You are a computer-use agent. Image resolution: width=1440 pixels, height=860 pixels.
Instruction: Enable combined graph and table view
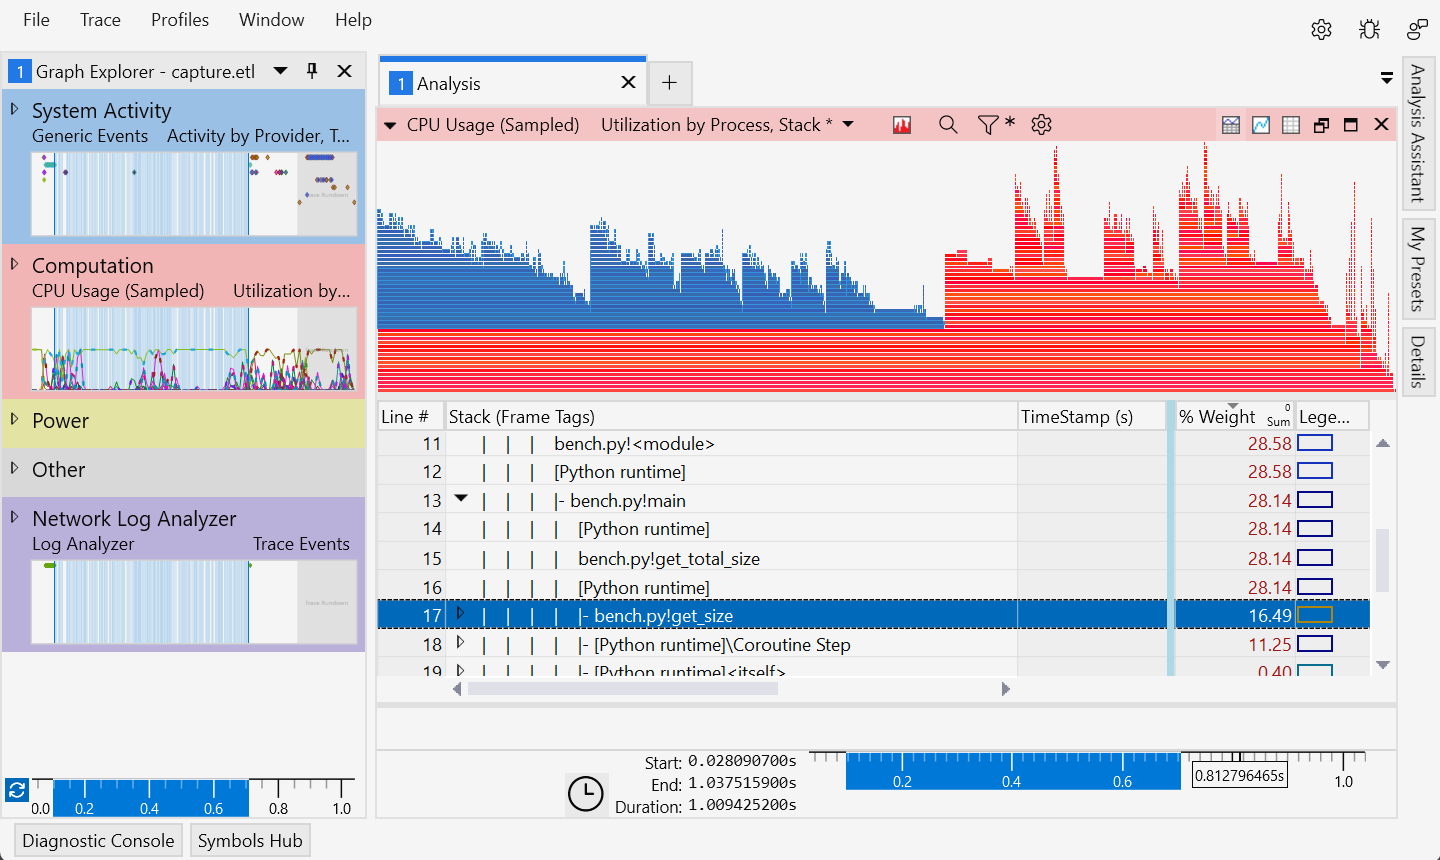1230,124
